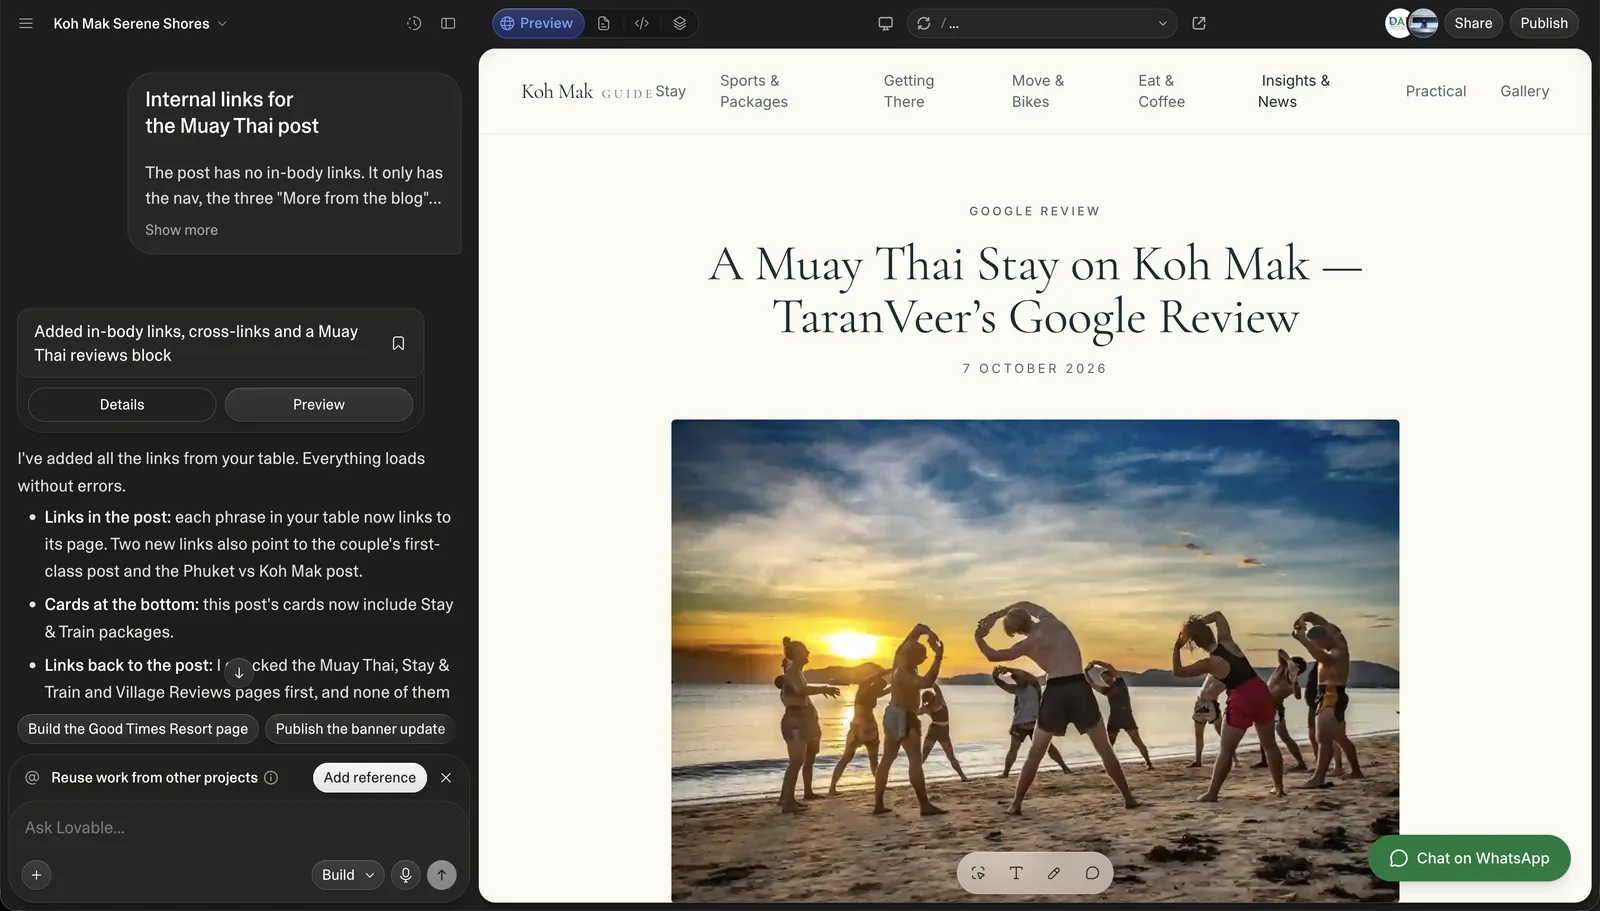This screenshot has height=911, width=1600.
Task: Open the comment tool in the preview toolbar
Action: (x=1092, y=873)
